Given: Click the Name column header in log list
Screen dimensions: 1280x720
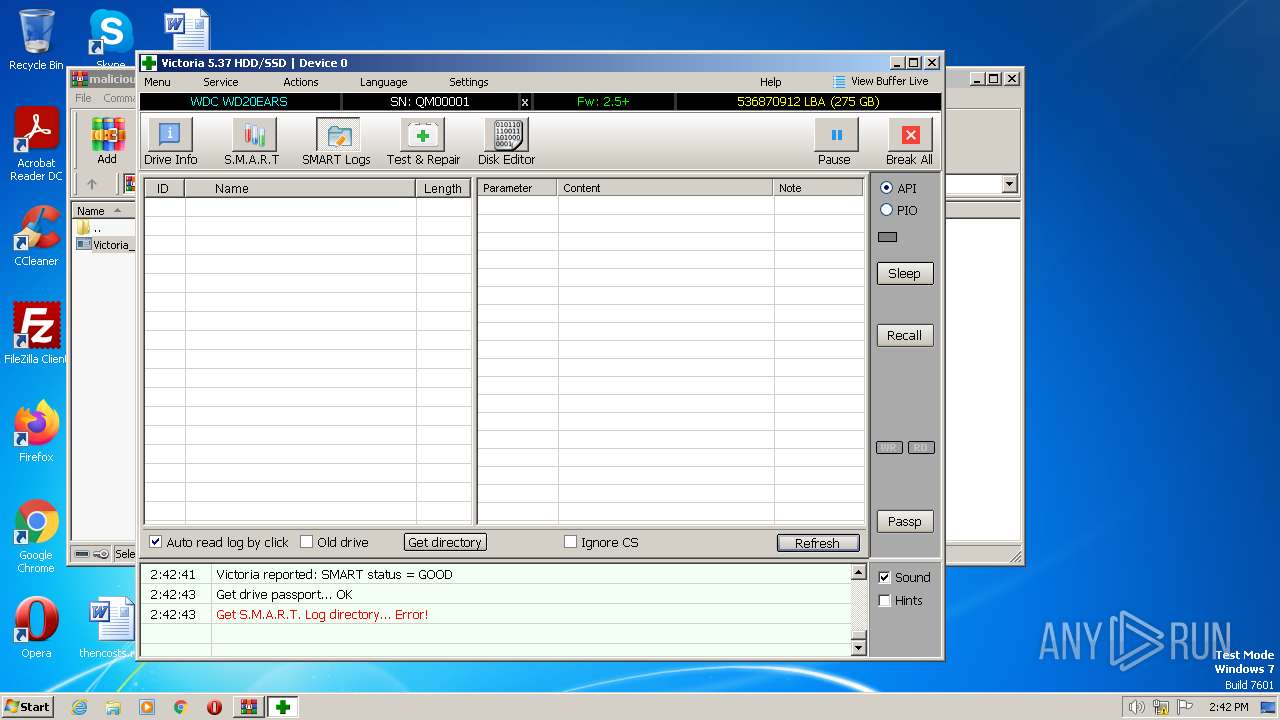Looking at the screenshot, I should coord(300,188).
